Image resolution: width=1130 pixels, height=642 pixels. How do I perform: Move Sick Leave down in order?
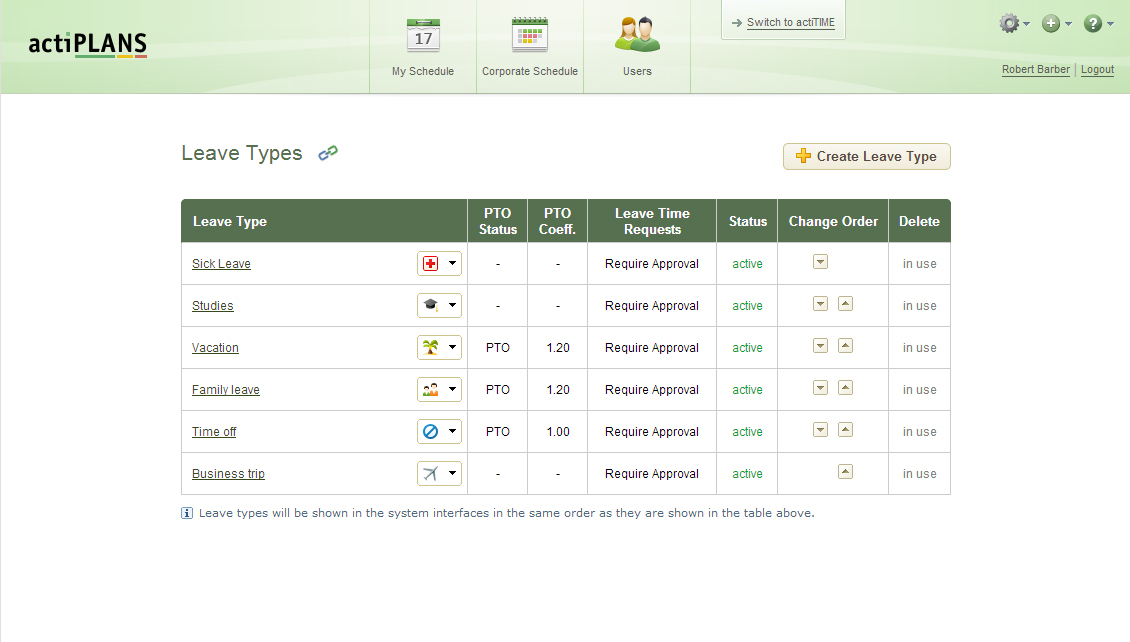(820, 262)
